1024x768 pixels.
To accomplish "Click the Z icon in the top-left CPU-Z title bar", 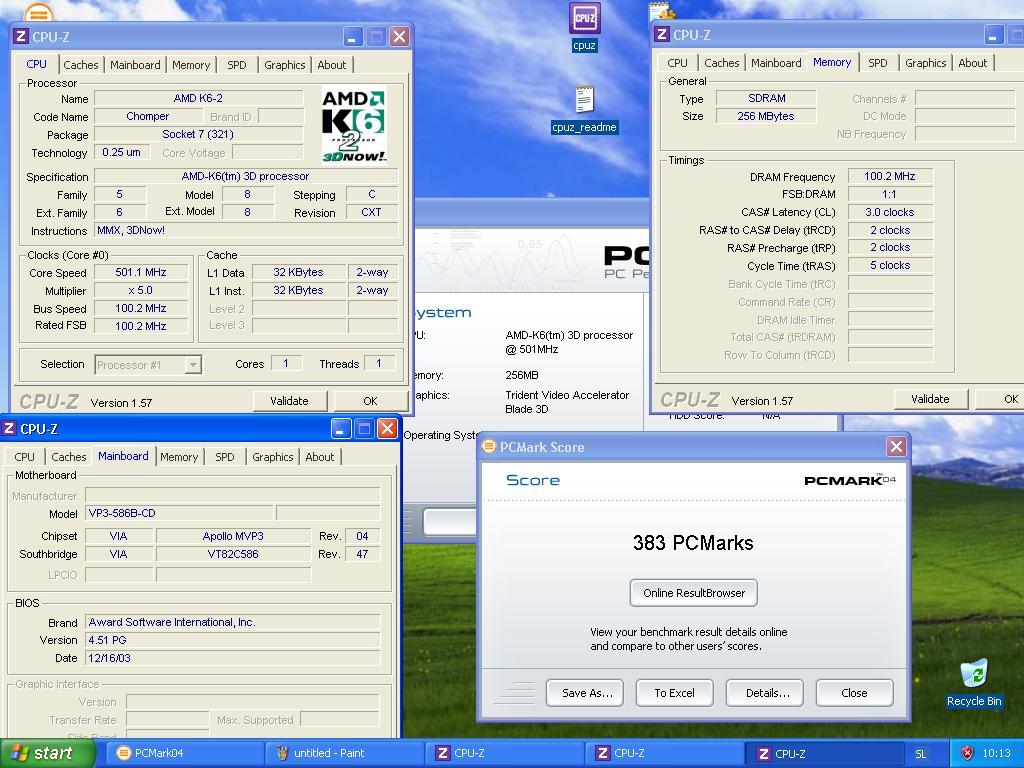I will (21, 36).
